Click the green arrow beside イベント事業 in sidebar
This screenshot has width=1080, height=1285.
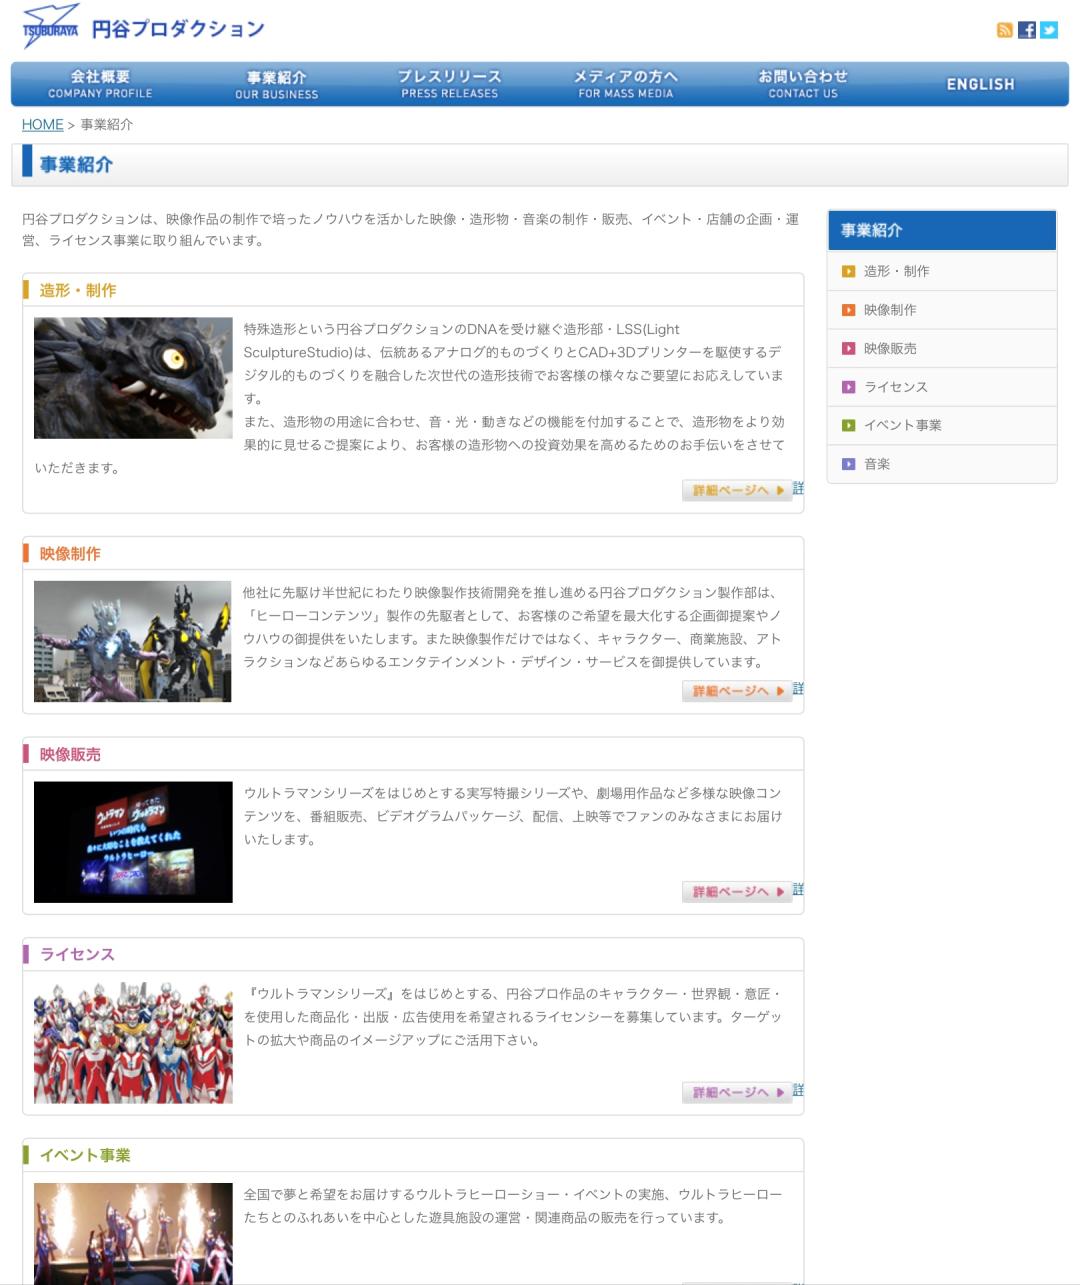click(x=849, y=425)
